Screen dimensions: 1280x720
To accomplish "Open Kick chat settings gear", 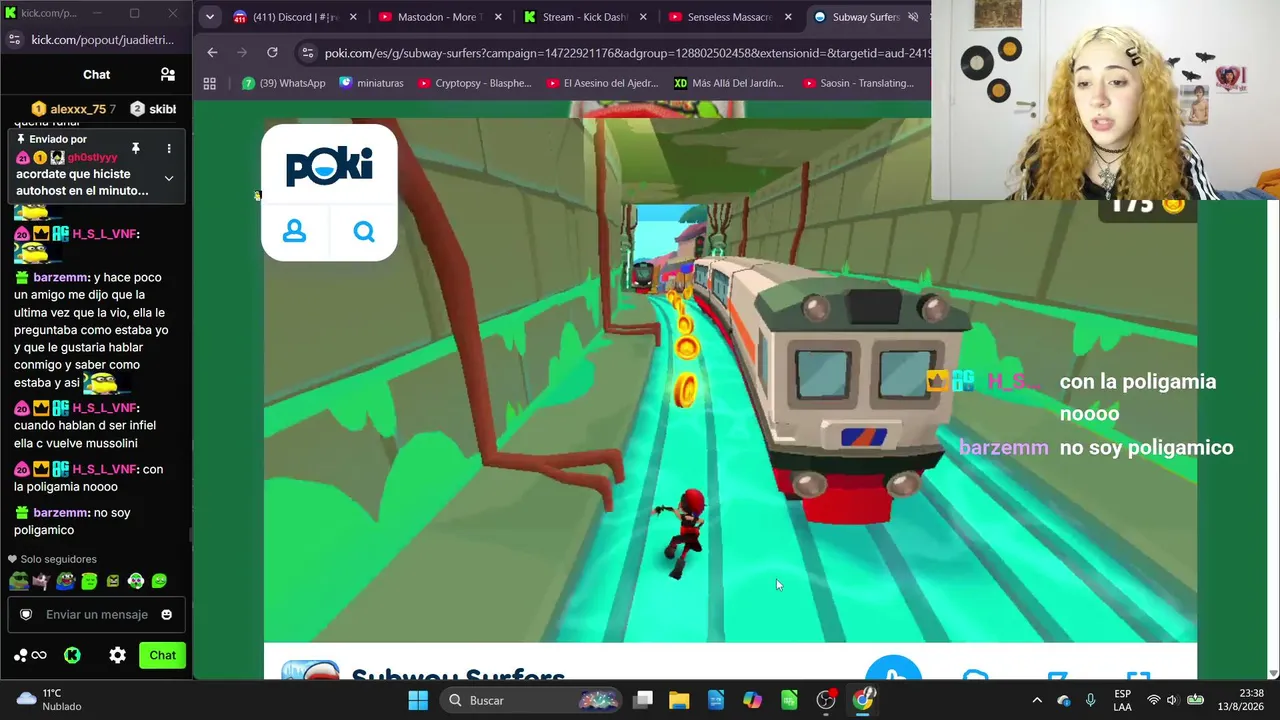I will [x=118, y=656].
